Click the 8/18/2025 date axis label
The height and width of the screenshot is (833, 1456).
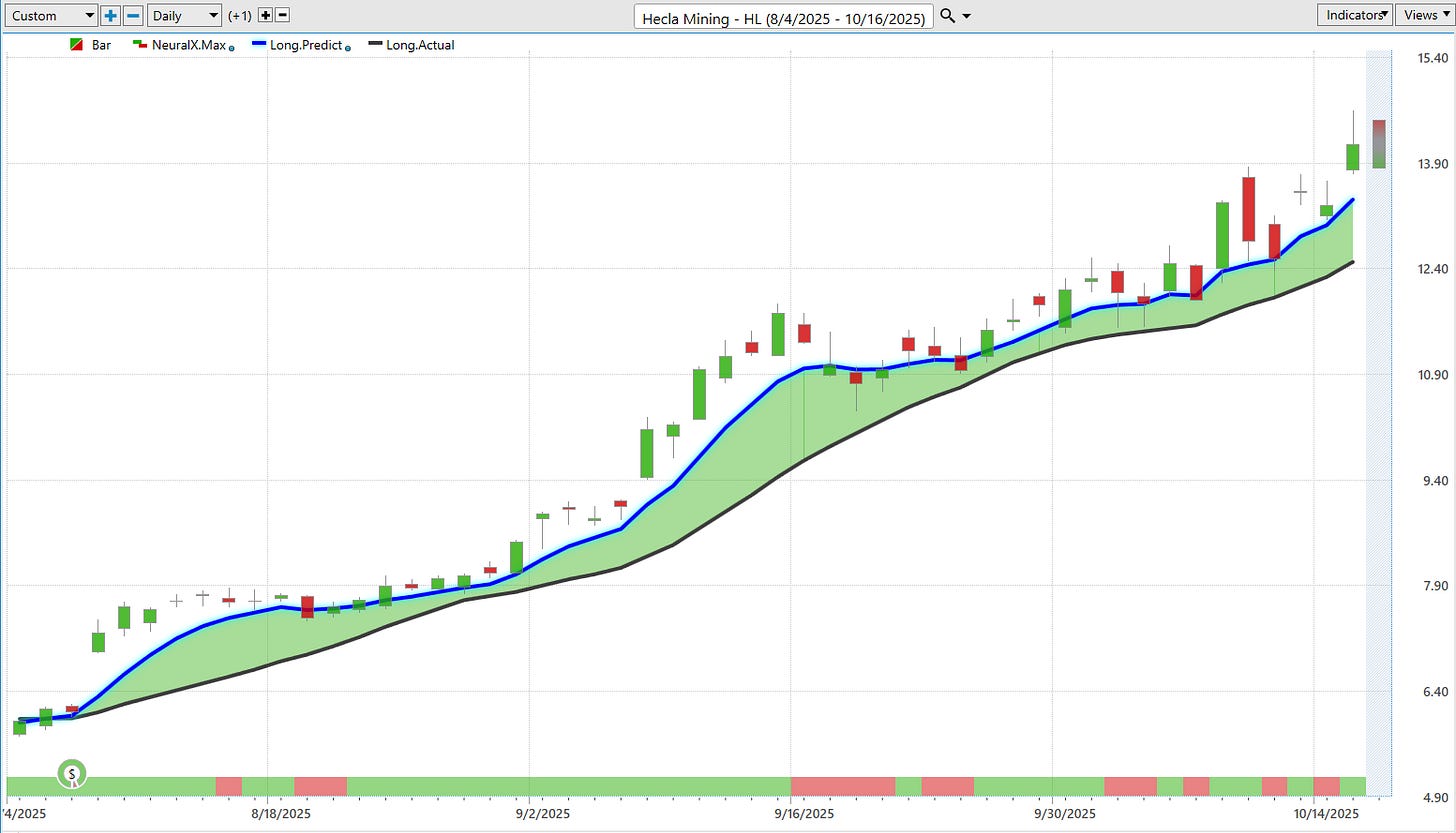pos(282,814)
